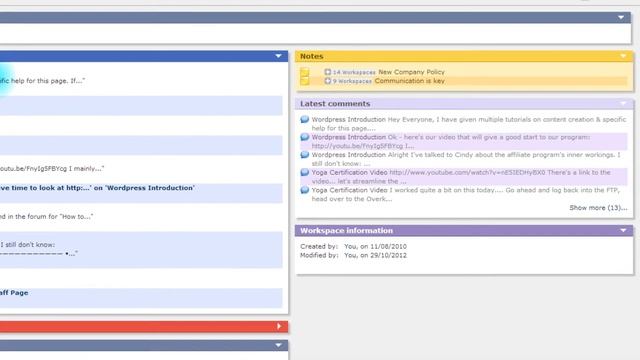Collapse the Notes panel with its arrow
The image size is (640, 360).
(x=623, y=56)
